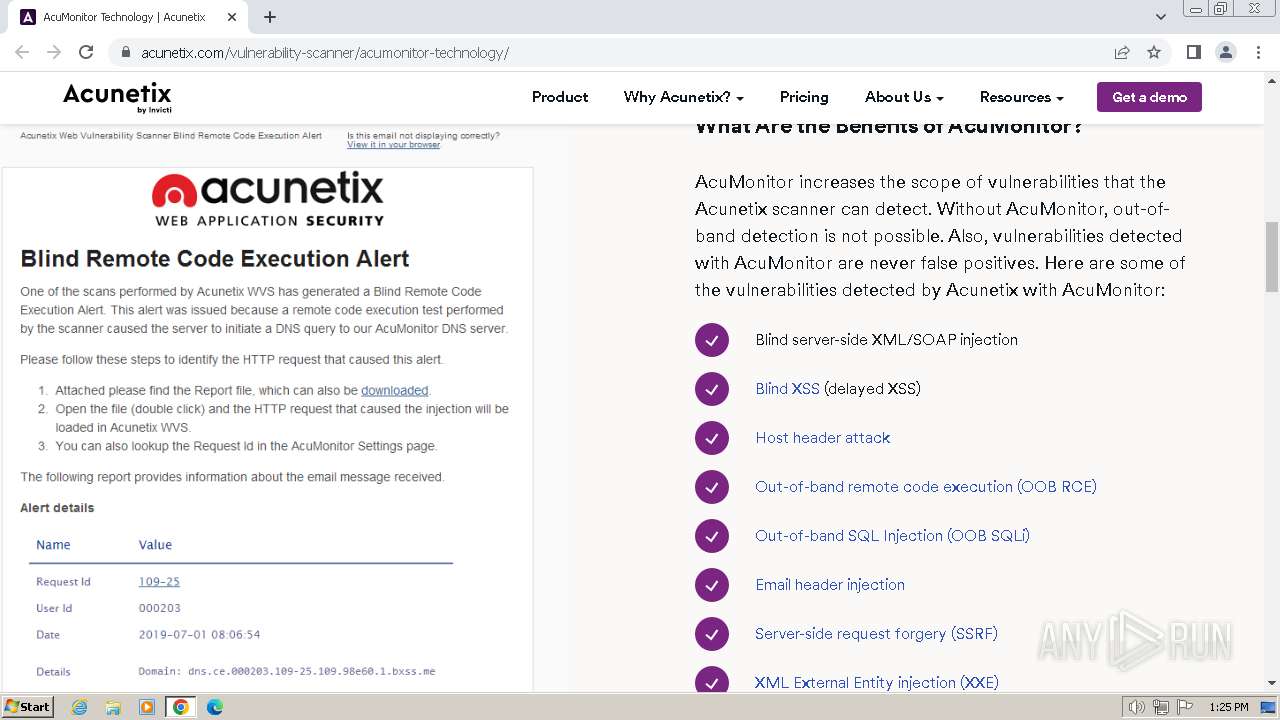Click the Blind Remote Code Execution Alert email image
Image resolution: width=1280 pixels, height=720 pixels.
pyautogui.click(x=268, y=410)
